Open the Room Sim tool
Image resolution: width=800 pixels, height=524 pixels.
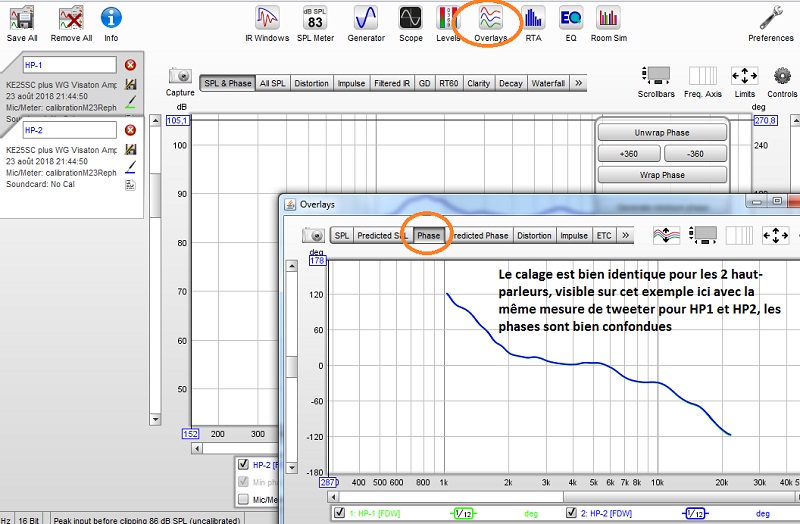(x=609, y=24)
